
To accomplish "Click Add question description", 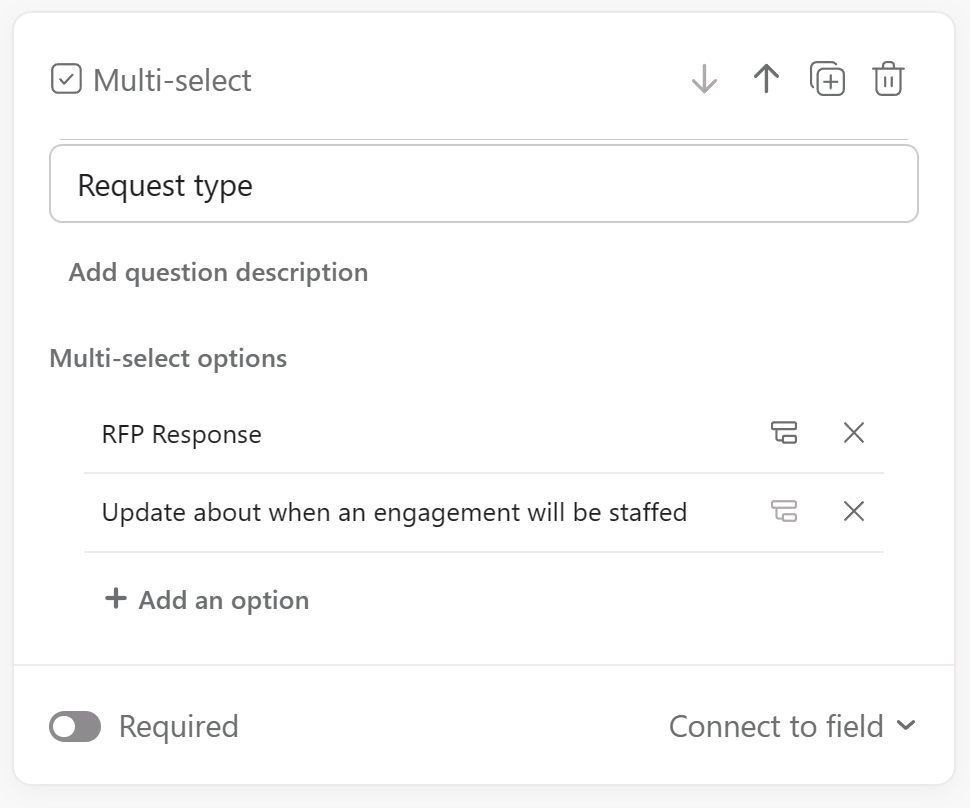I will click(218, 273).
